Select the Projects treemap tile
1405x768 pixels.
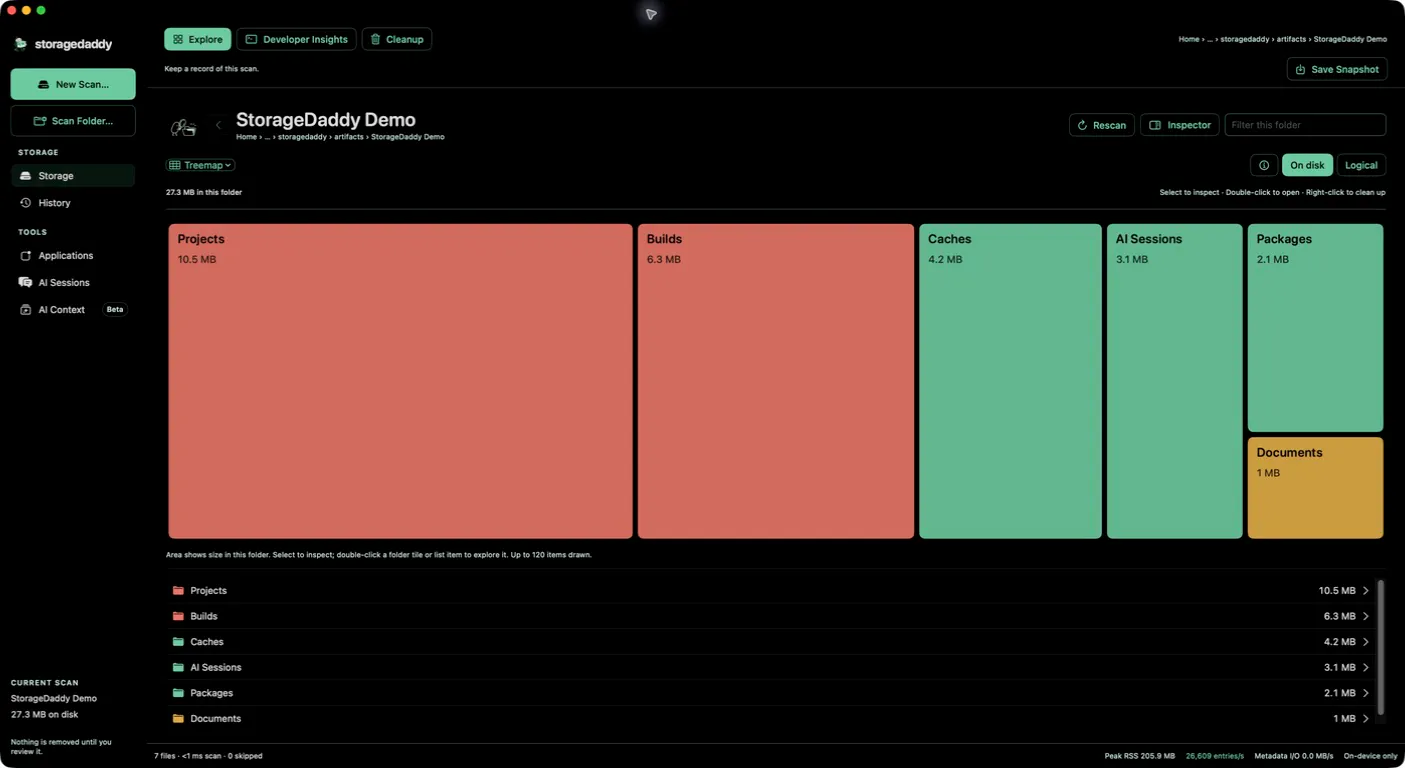[400, 381]
